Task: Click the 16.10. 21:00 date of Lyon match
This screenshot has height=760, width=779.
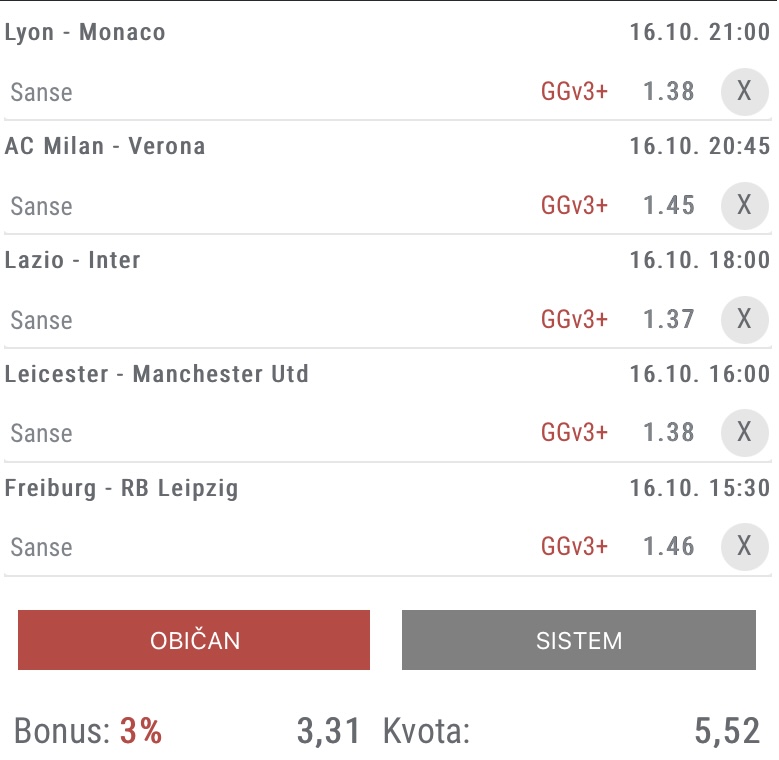Action: pyautogui.click(x=700, y=32)
